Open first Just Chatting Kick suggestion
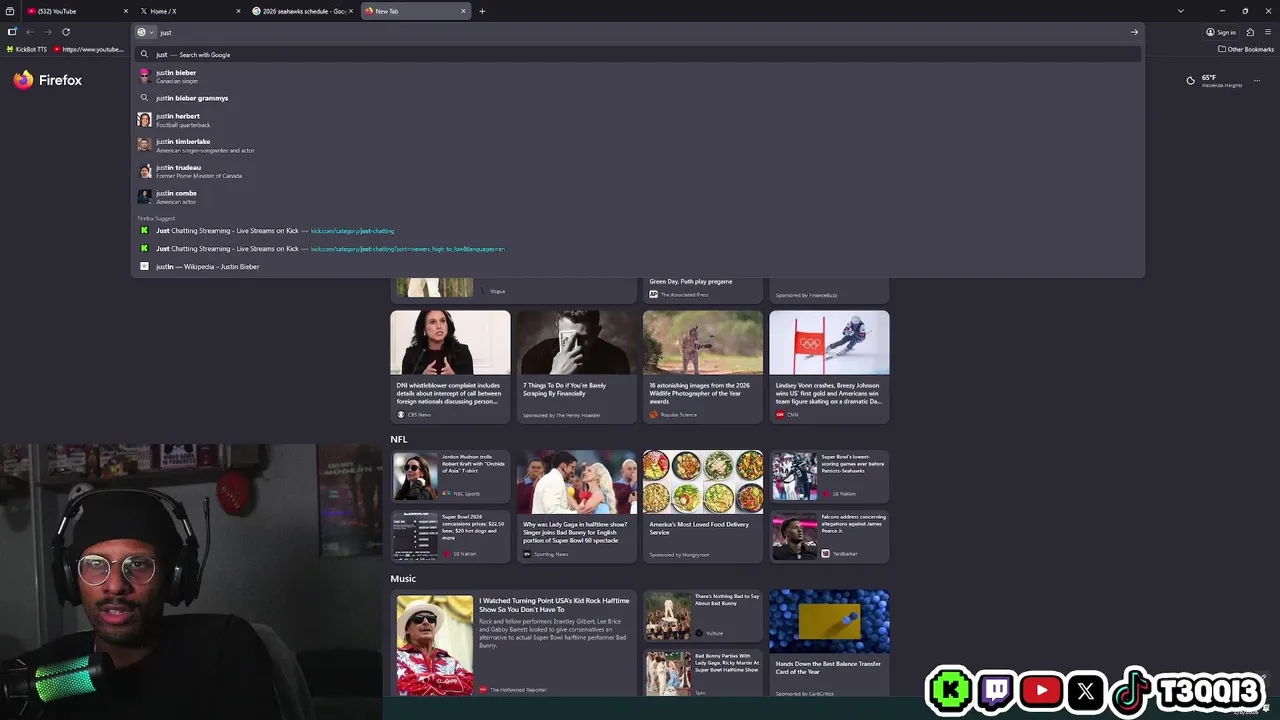1280x720 pixels. point(638,231)
